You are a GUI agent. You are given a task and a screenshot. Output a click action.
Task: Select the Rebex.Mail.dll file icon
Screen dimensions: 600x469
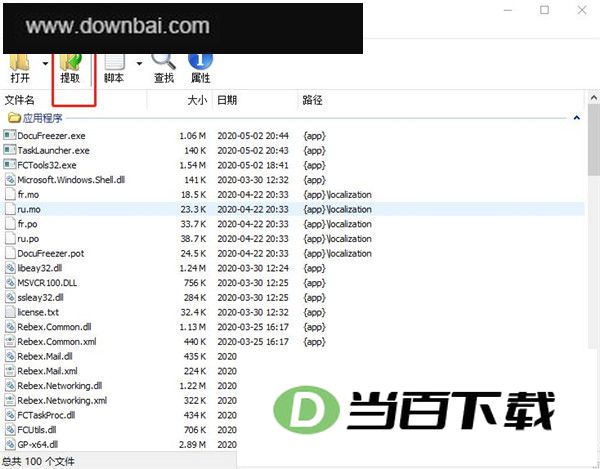10,356
